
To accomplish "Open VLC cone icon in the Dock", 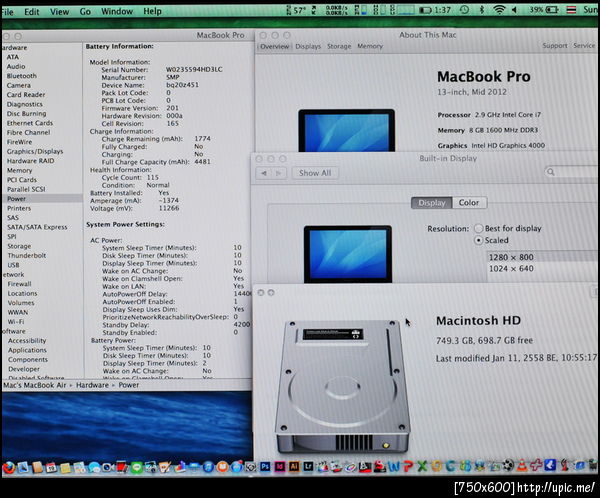I will (x=522, y=466).
